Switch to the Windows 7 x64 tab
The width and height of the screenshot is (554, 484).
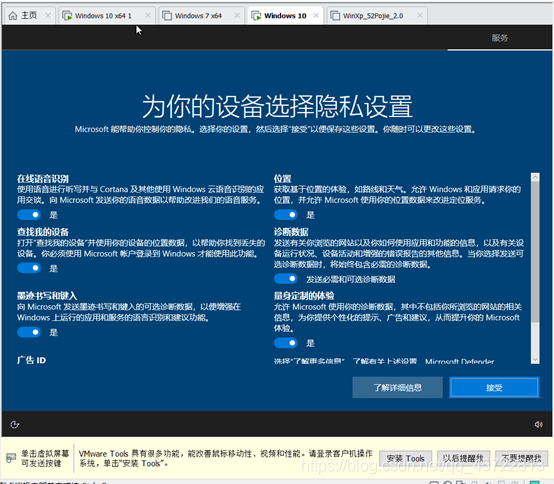pyautogui.click(x=201, y=16)
